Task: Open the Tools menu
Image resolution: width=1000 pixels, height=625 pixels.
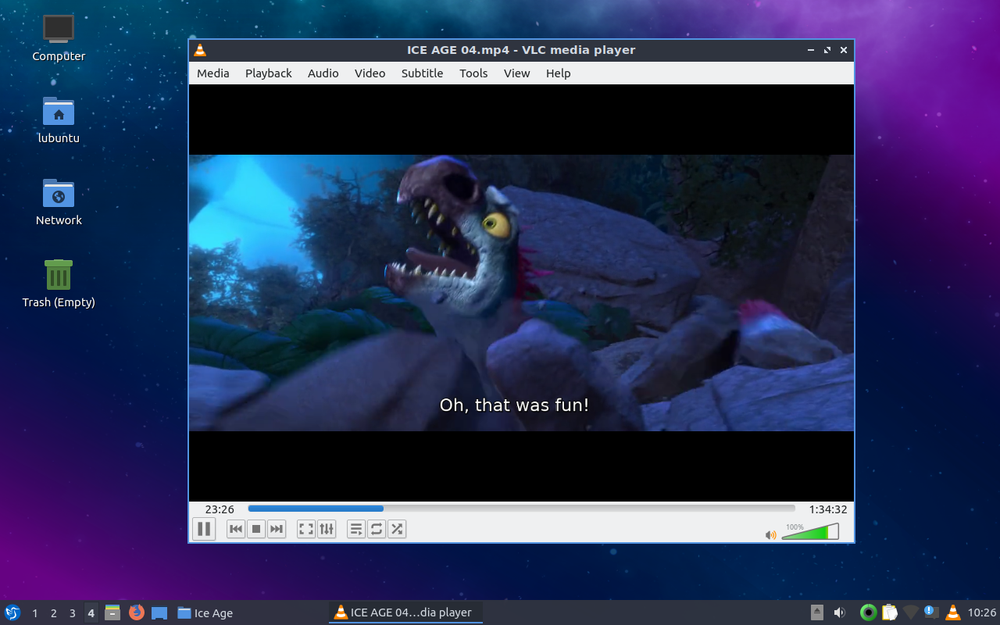Action: click(473, 73)
